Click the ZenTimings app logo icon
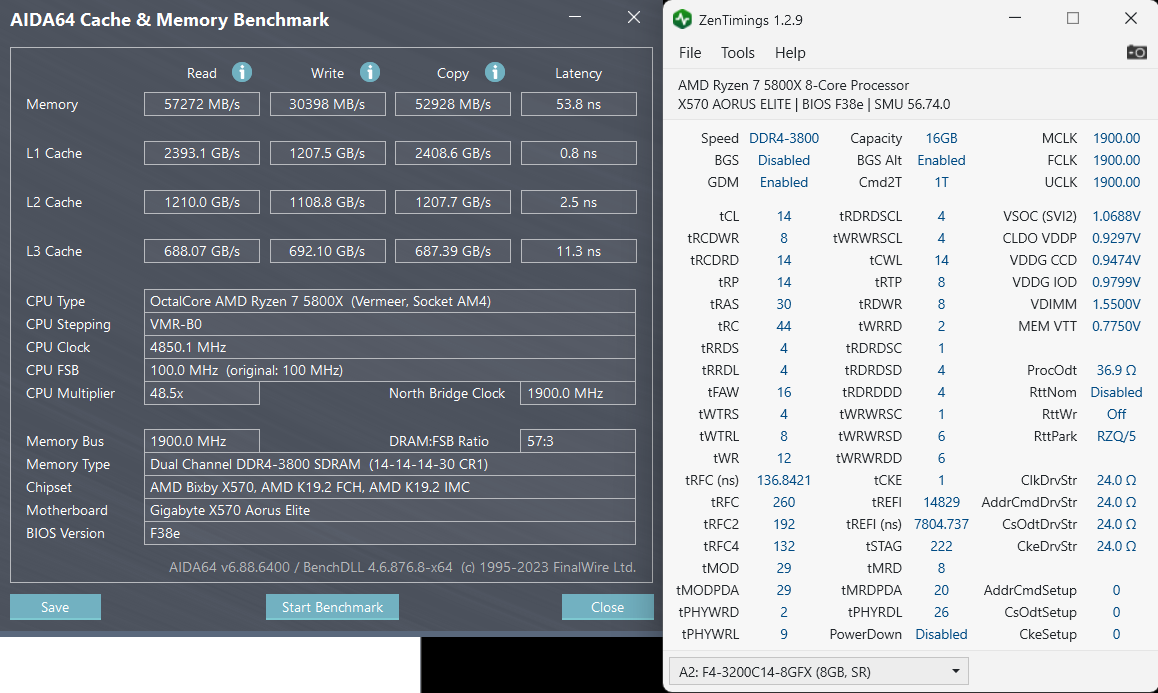This screenshot has width=1158, height=693. coord(682,19)
